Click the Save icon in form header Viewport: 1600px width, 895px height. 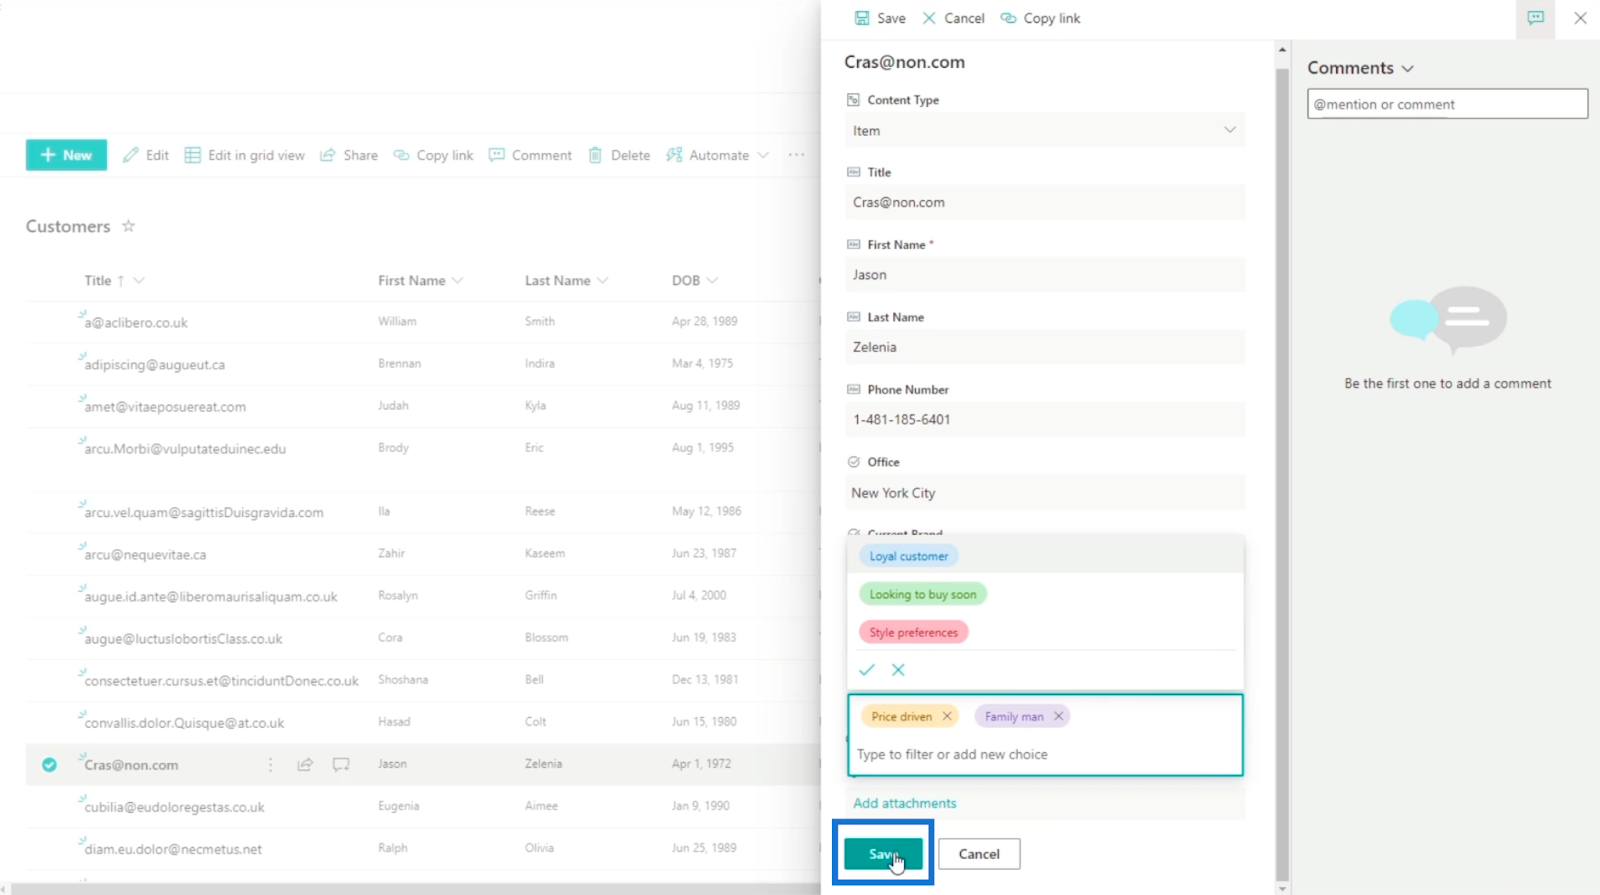(862, 18)
